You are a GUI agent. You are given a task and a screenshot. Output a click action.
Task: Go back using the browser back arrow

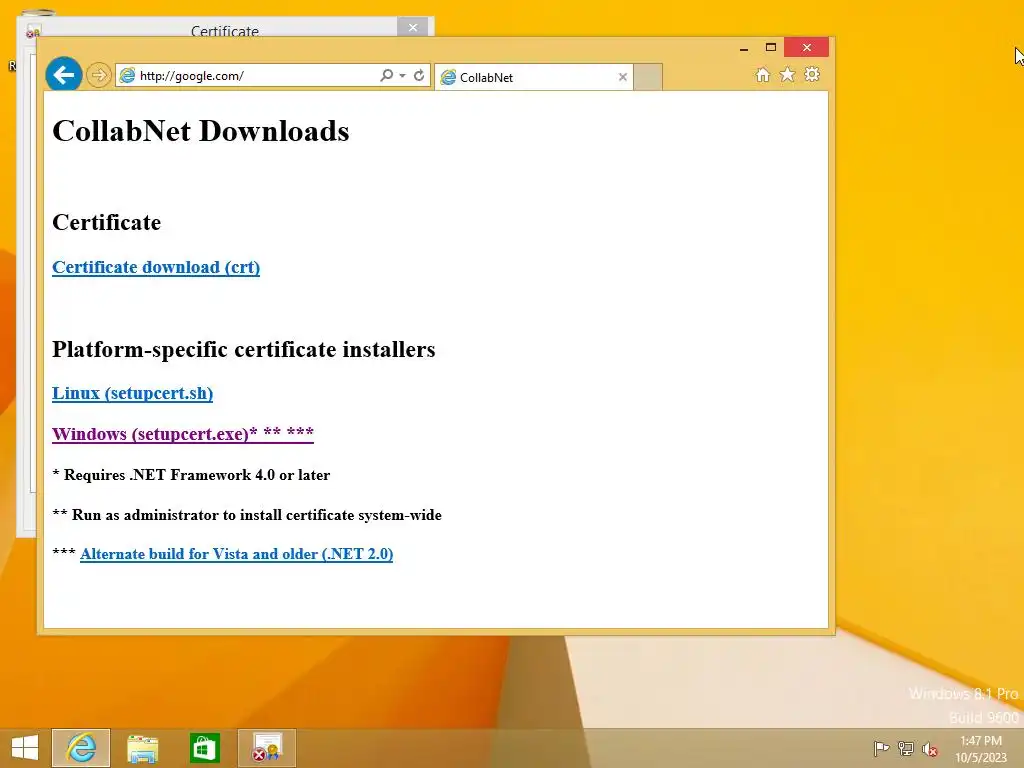coord(63,75)
